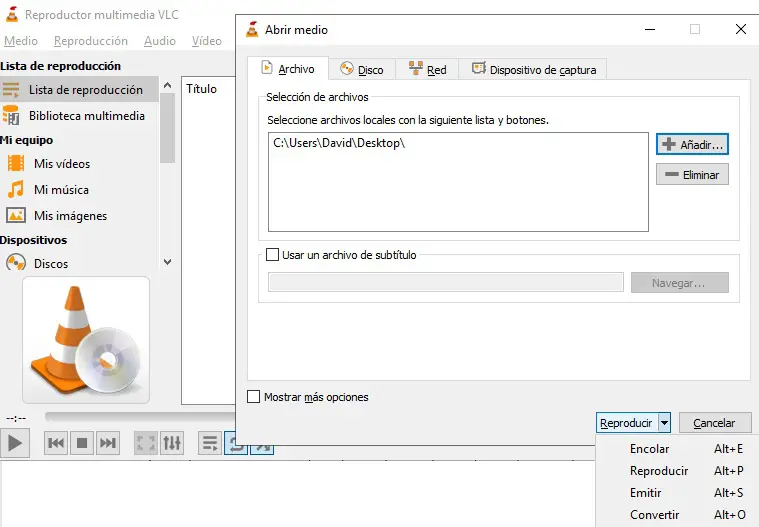This screenshot has height=527, width=759.
Task: Expand the Reproducir dropdown arrow
Action: pos(665,423)
